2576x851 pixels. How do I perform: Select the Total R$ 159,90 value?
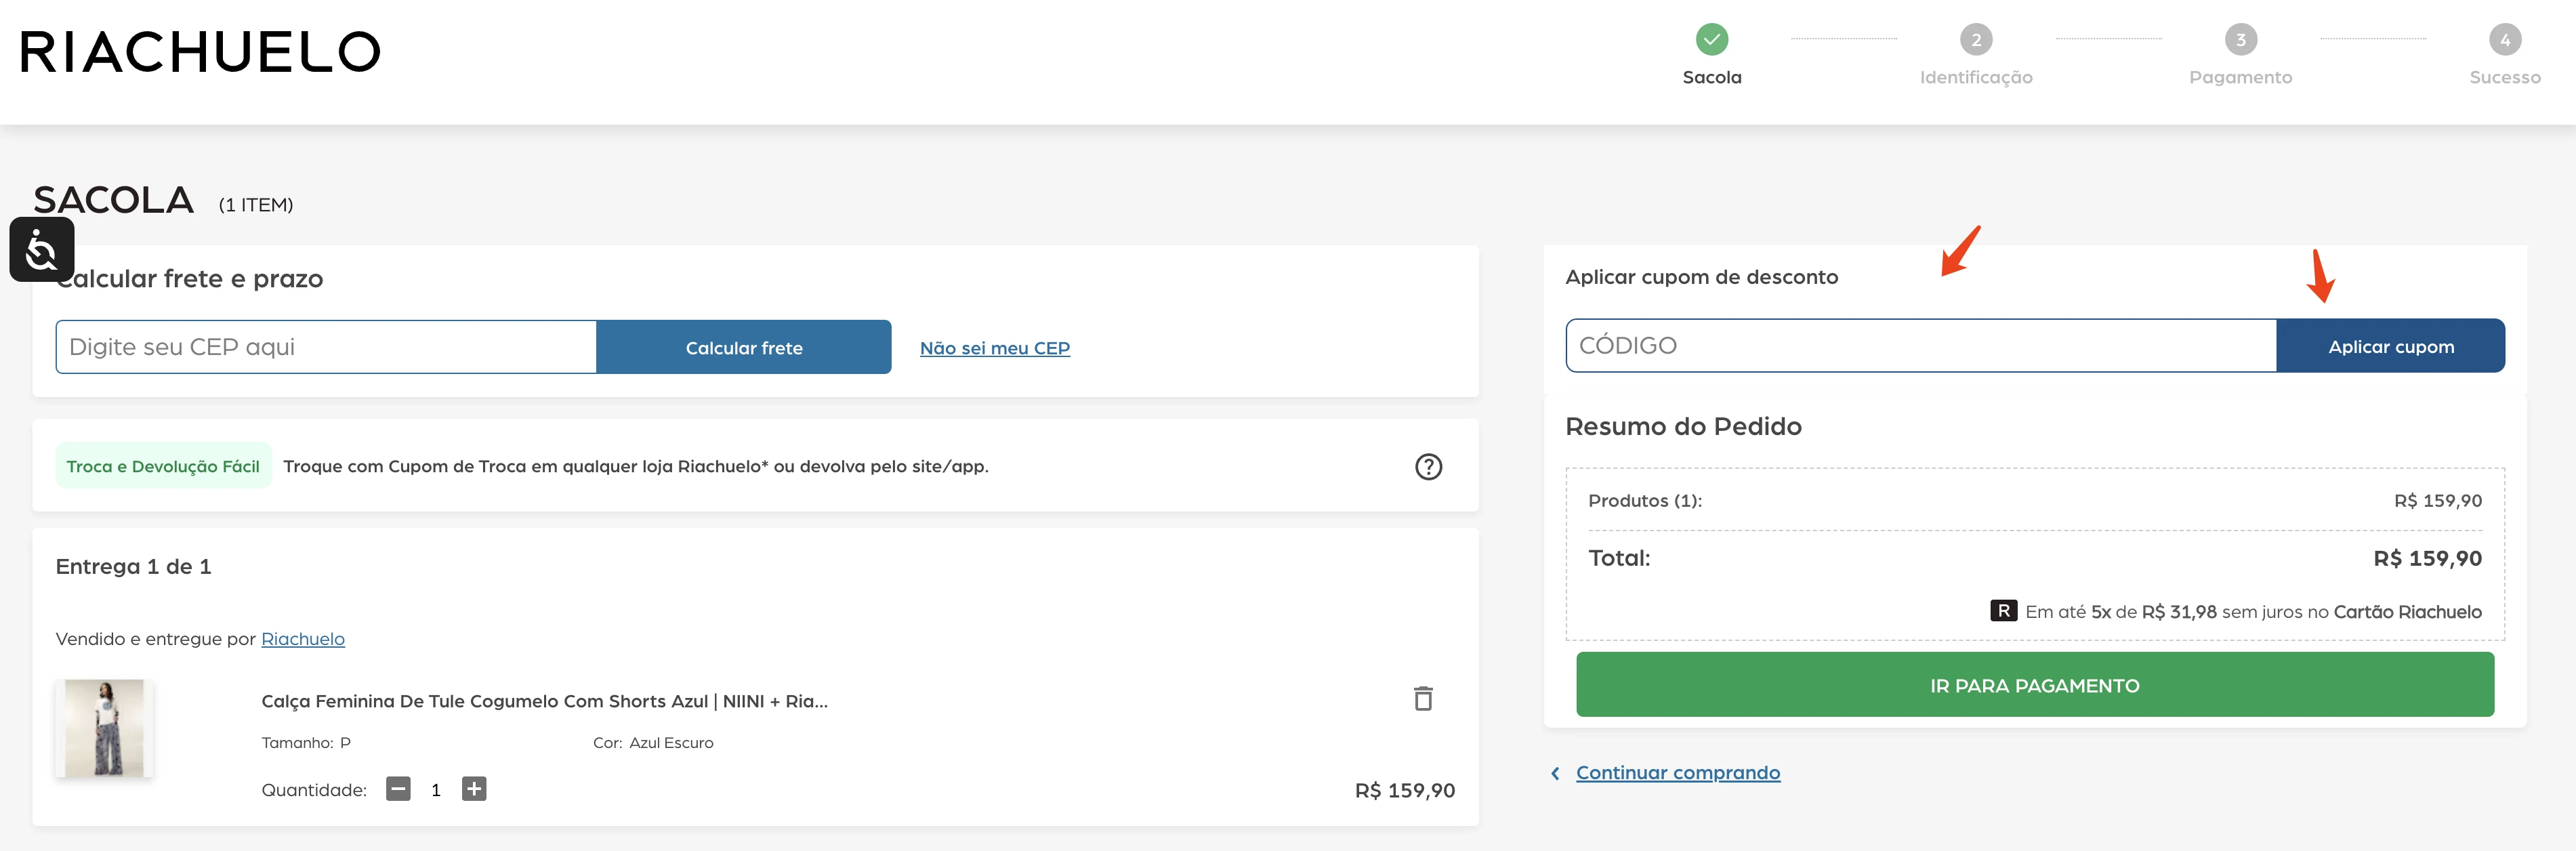(2428, 558)
